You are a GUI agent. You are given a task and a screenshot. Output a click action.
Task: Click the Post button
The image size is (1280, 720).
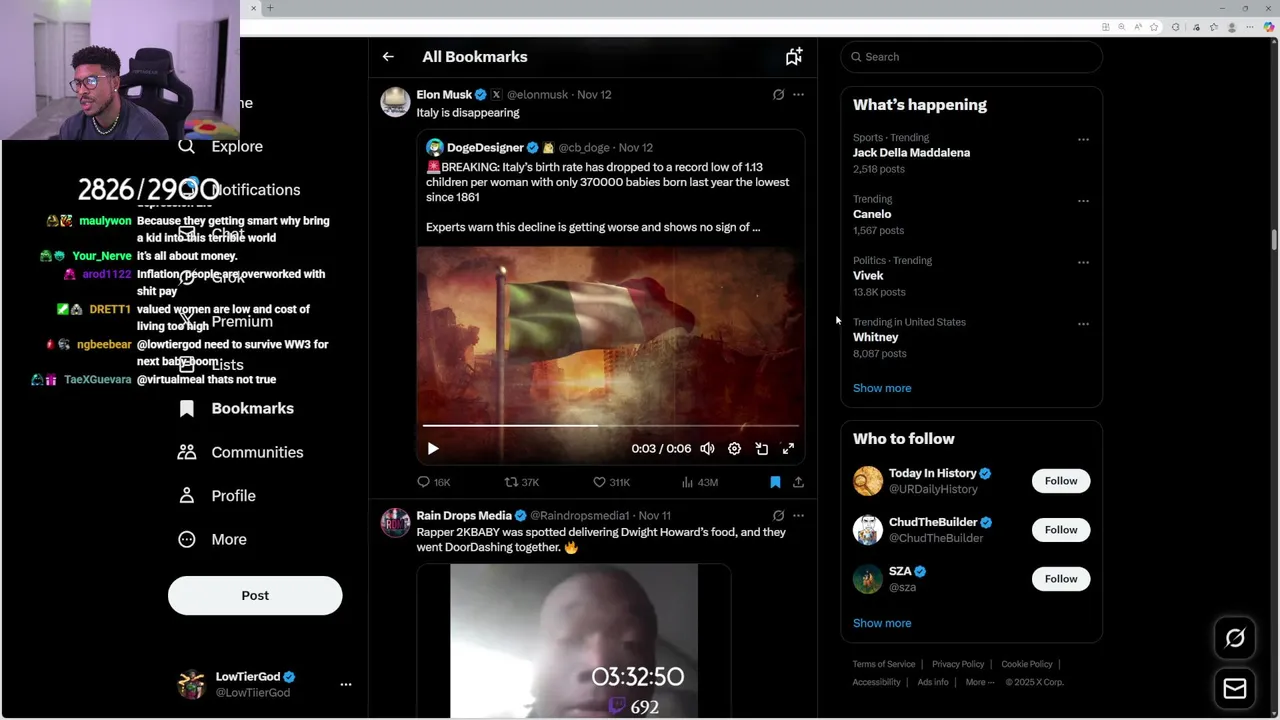[255, 596]
